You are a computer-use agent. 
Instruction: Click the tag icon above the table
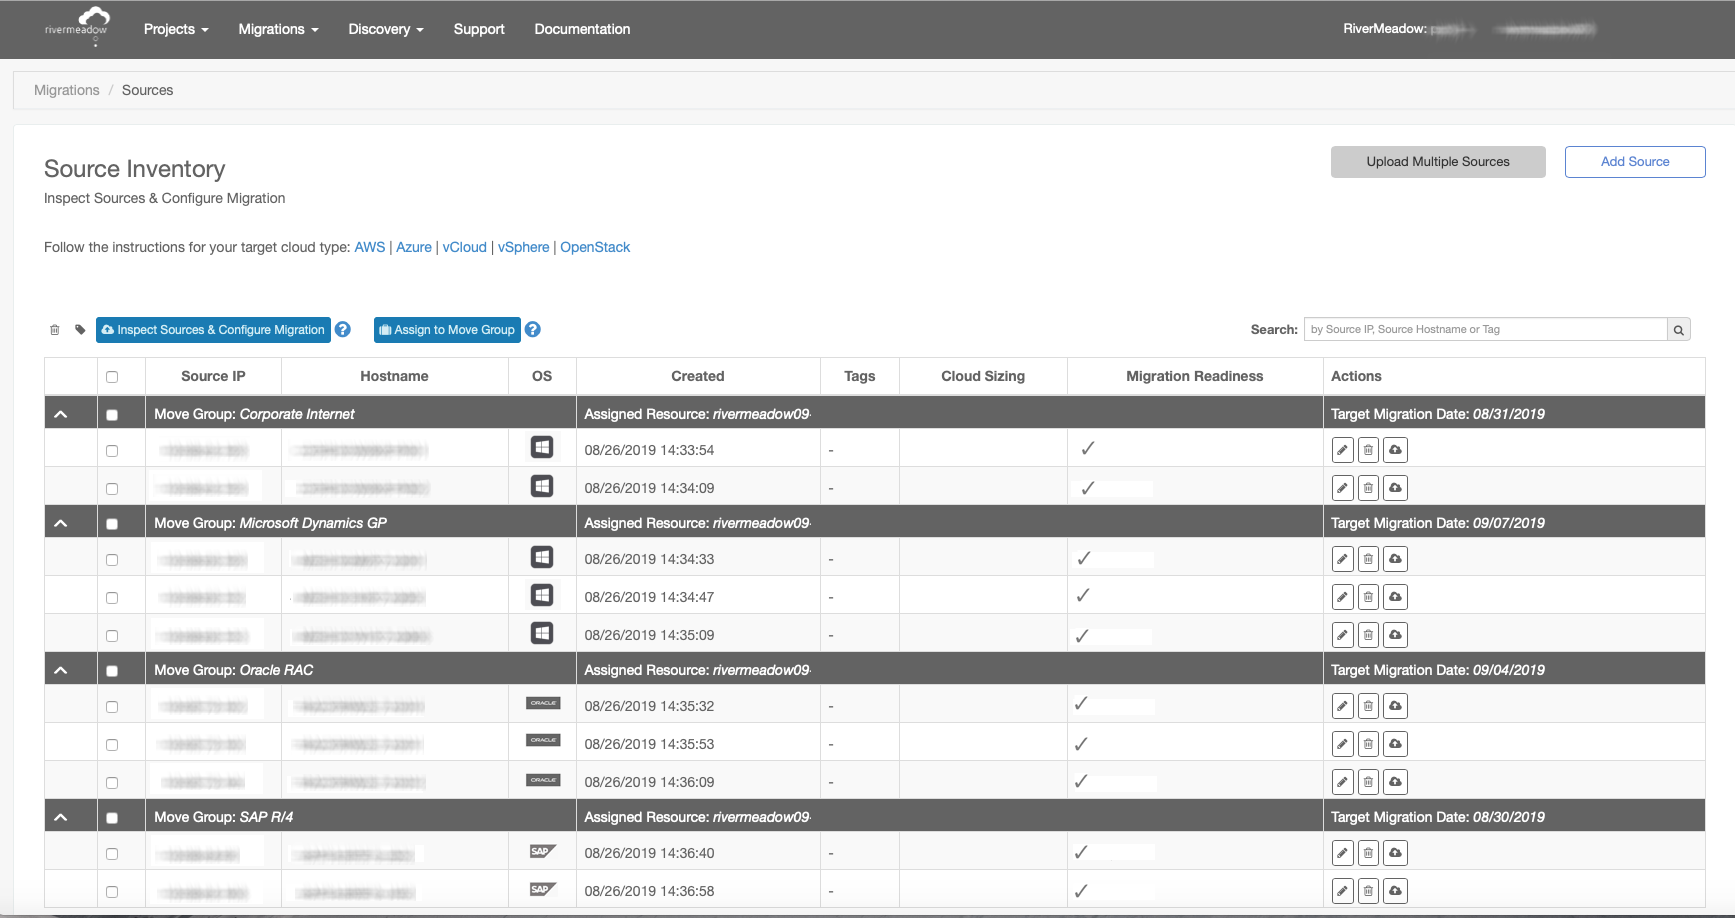pos(80,330)
